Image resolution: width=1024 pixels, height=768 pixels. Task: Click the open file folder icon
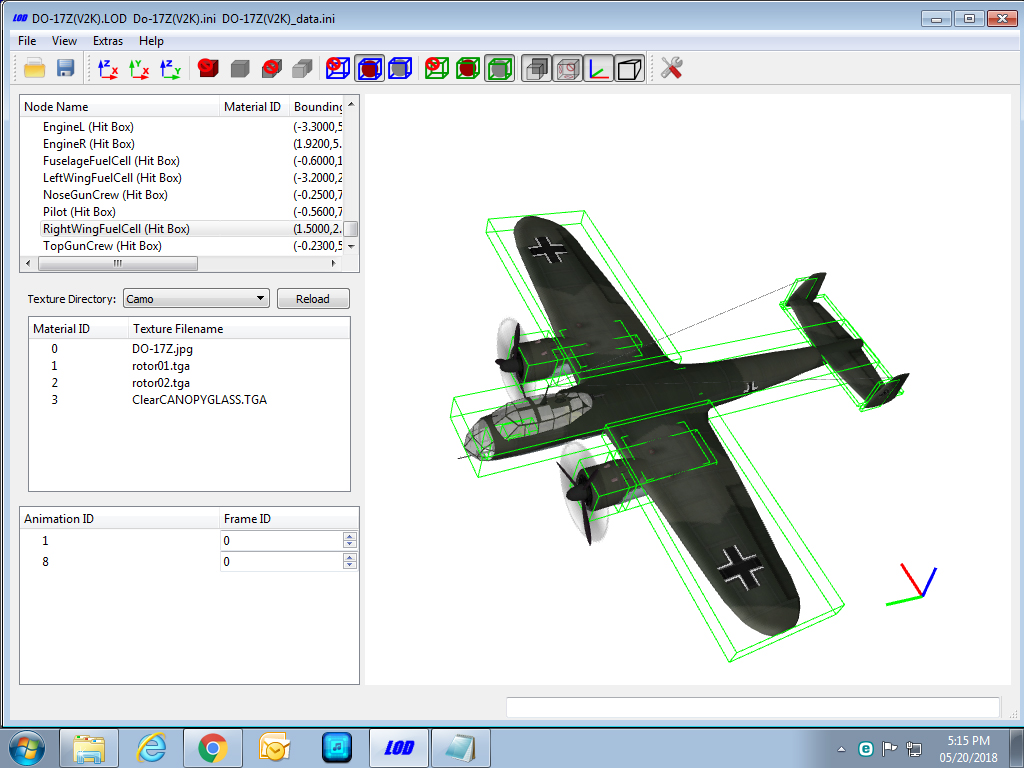pos(34,68)
